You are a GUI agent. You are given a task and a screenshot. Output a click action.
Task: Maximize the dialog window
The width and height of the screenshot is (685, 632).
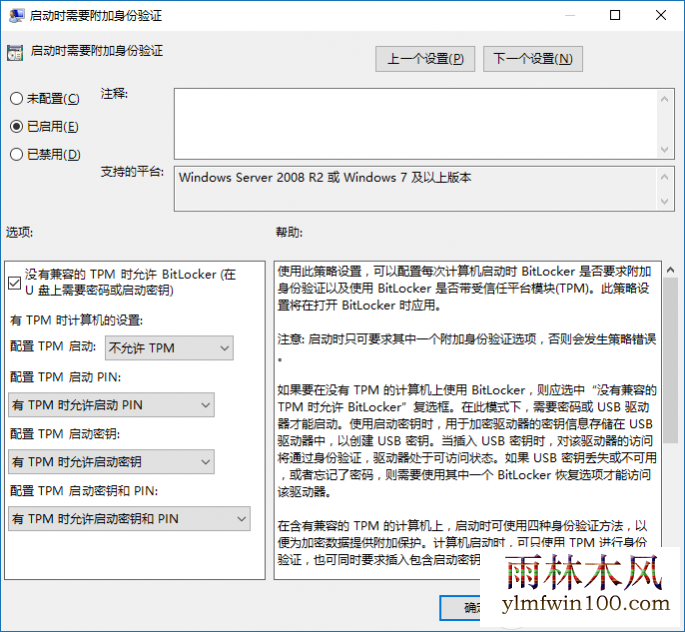(615, 16)
